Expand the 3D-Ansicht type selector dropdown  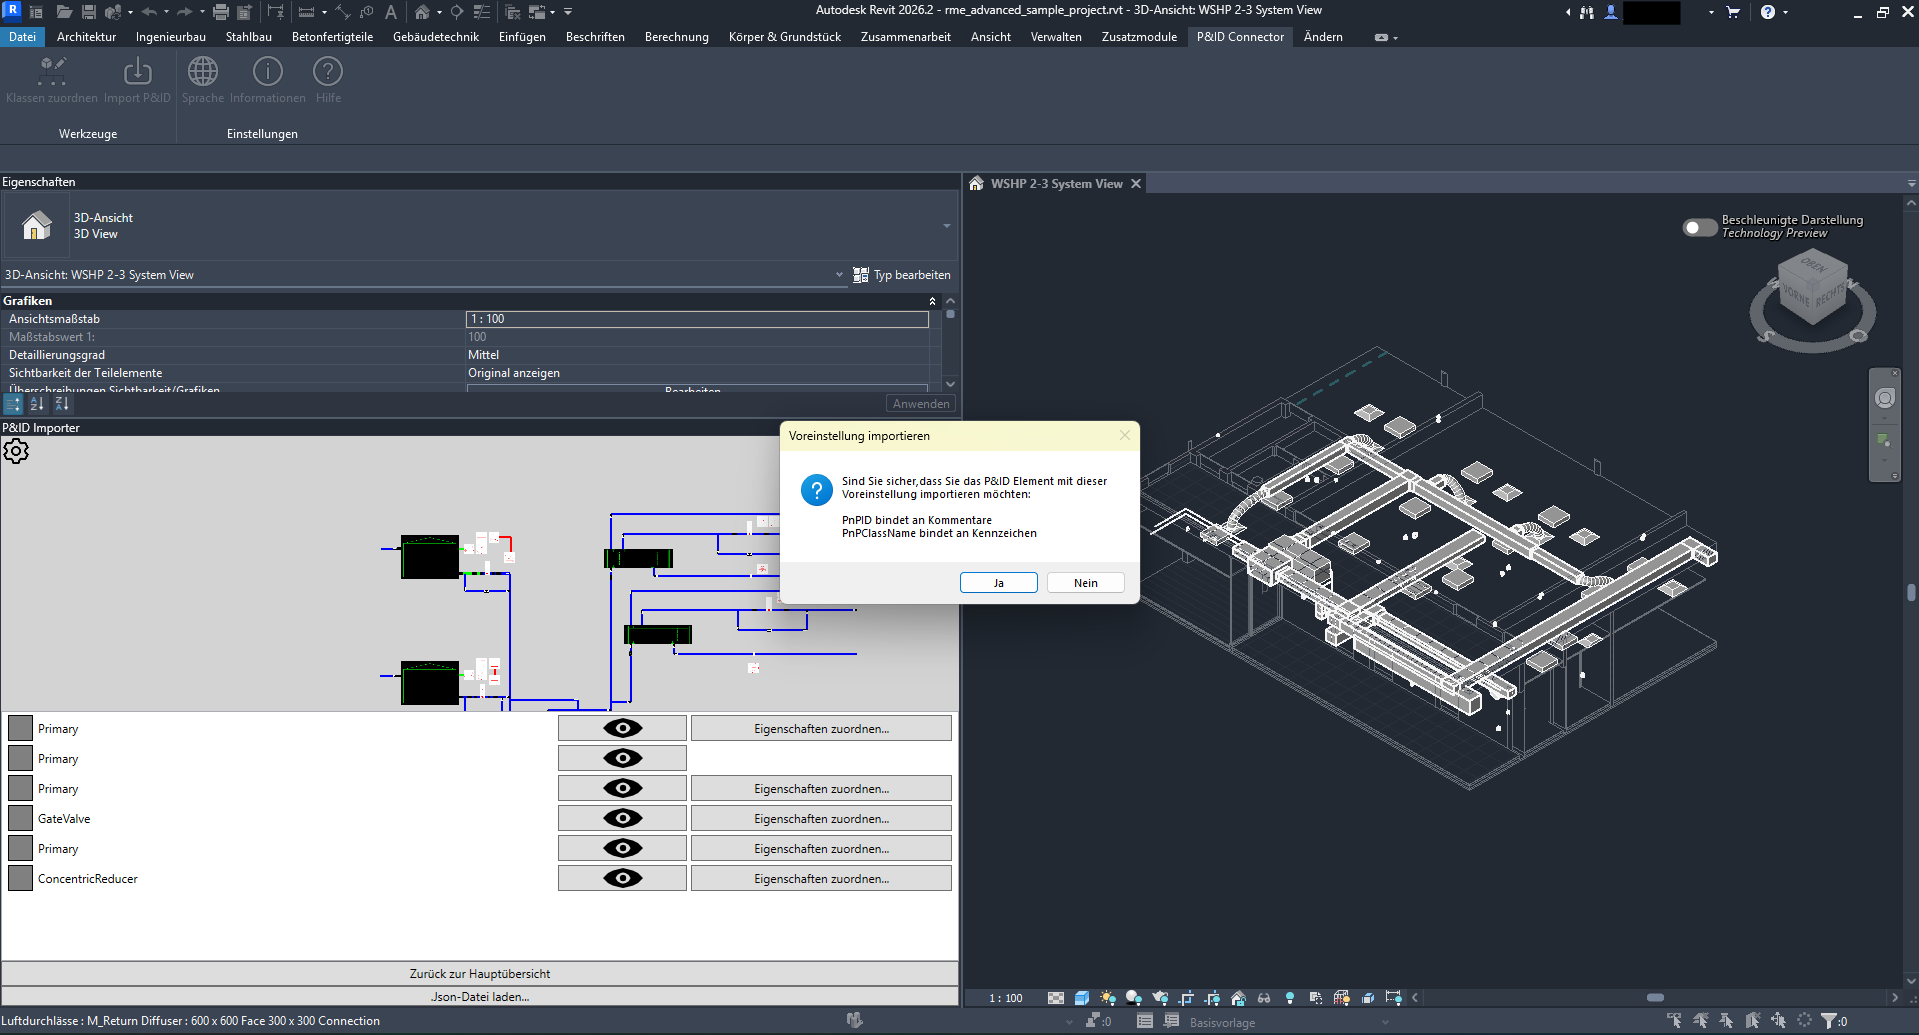point(946,226)
